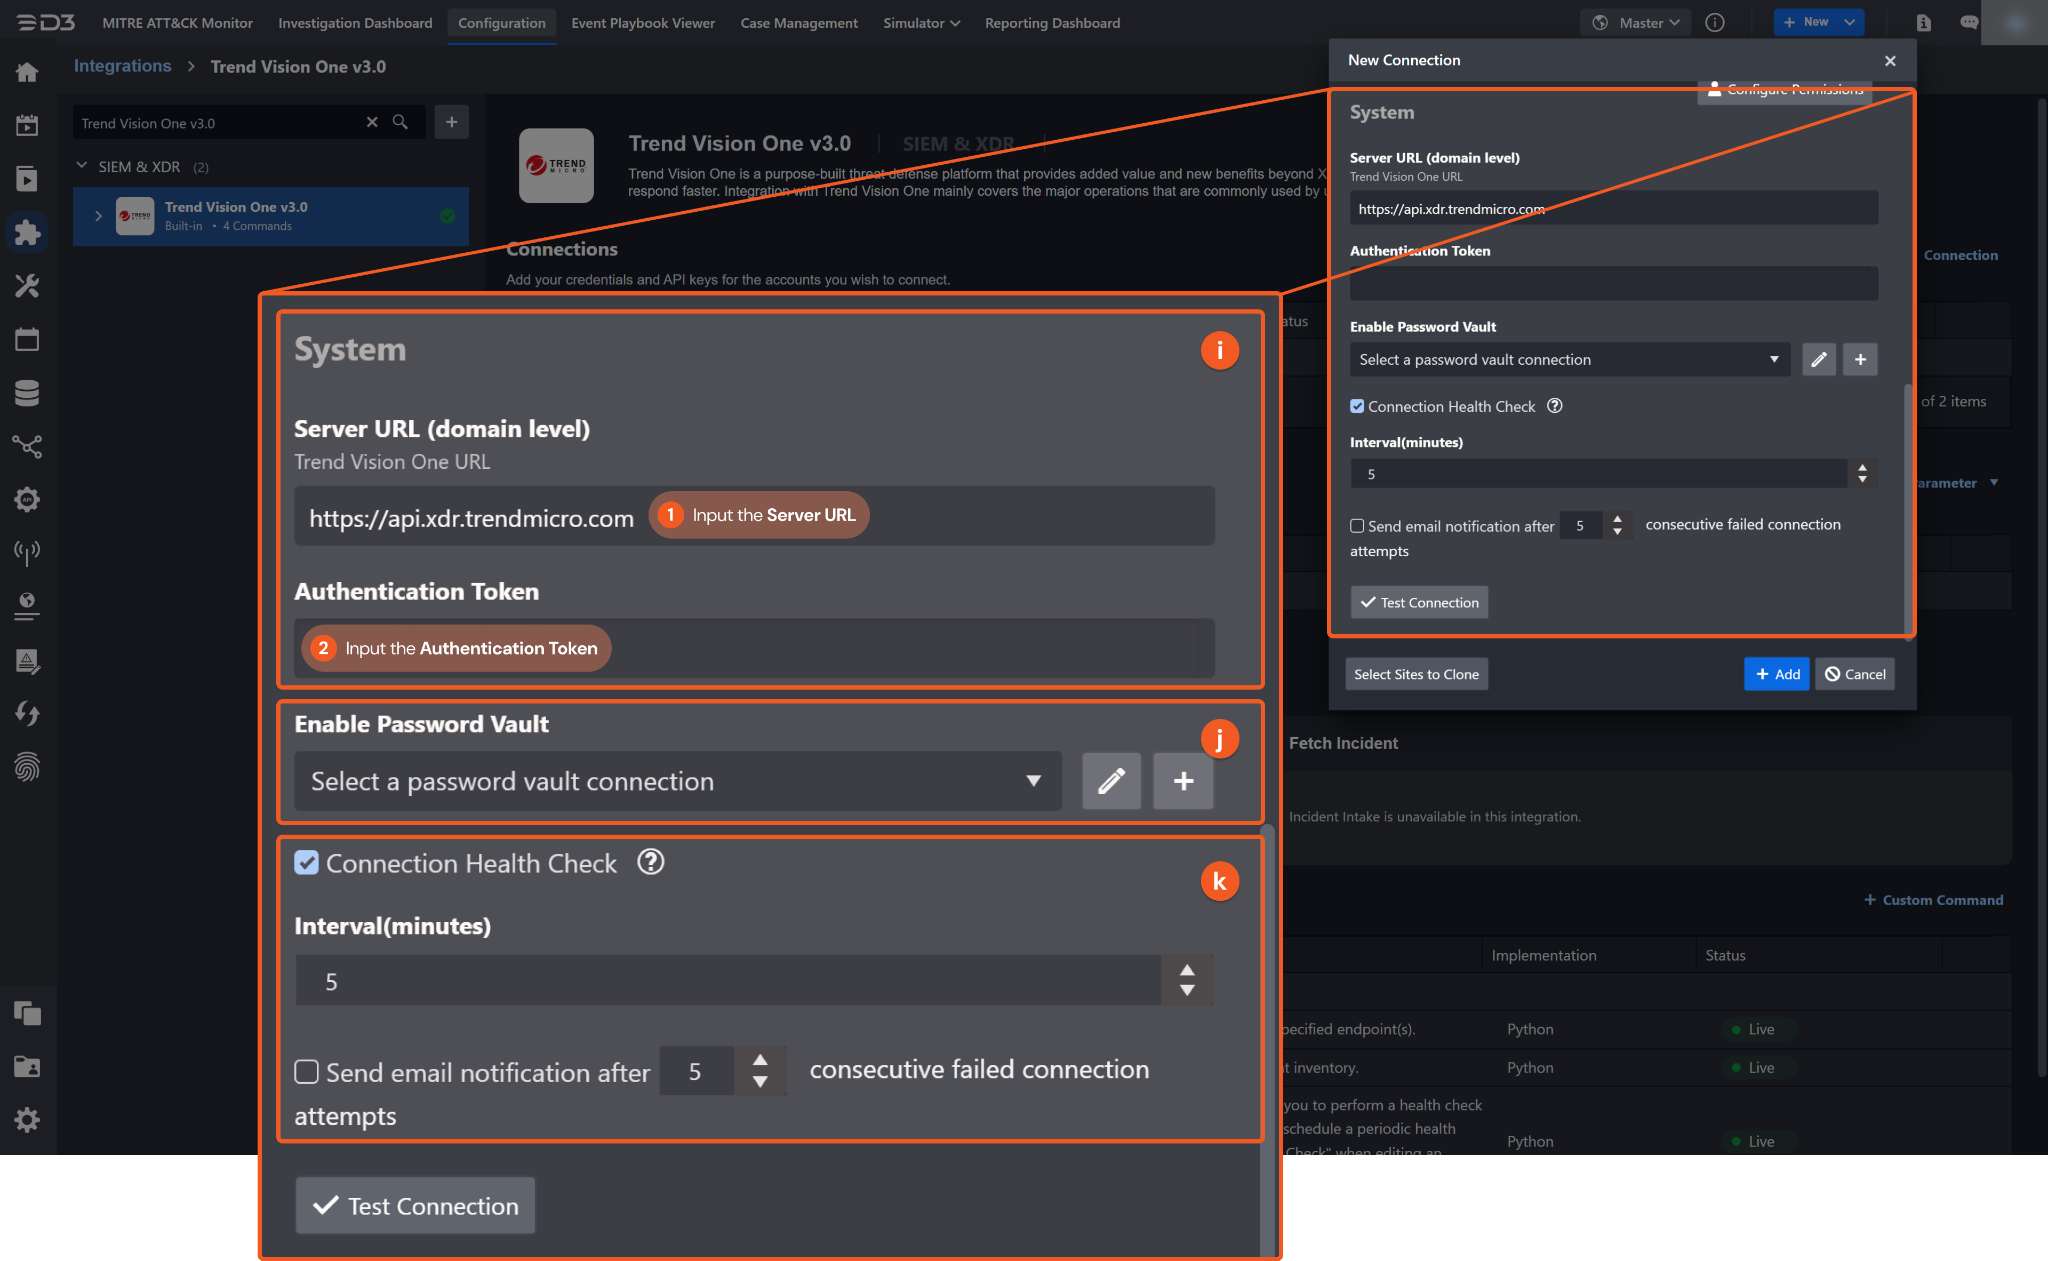
Task: Enable Send email notification checkbox
Action: tap(1357, 526)
